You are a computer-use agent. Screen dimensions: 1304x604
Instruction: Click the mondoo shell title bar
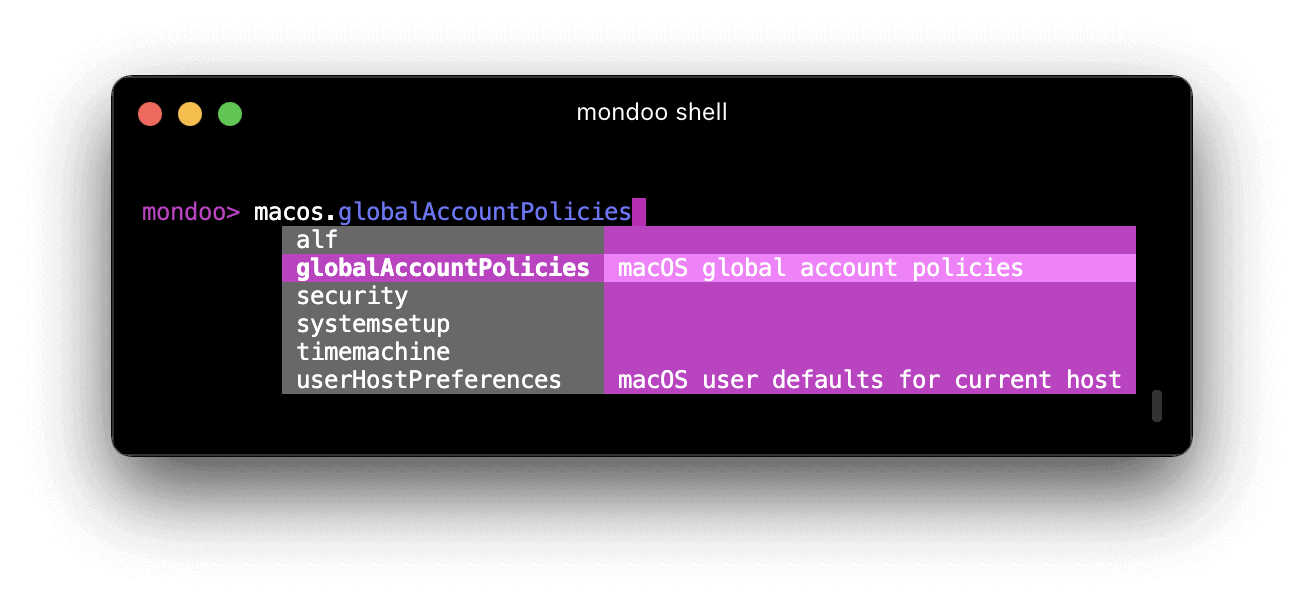pos(652,112)
